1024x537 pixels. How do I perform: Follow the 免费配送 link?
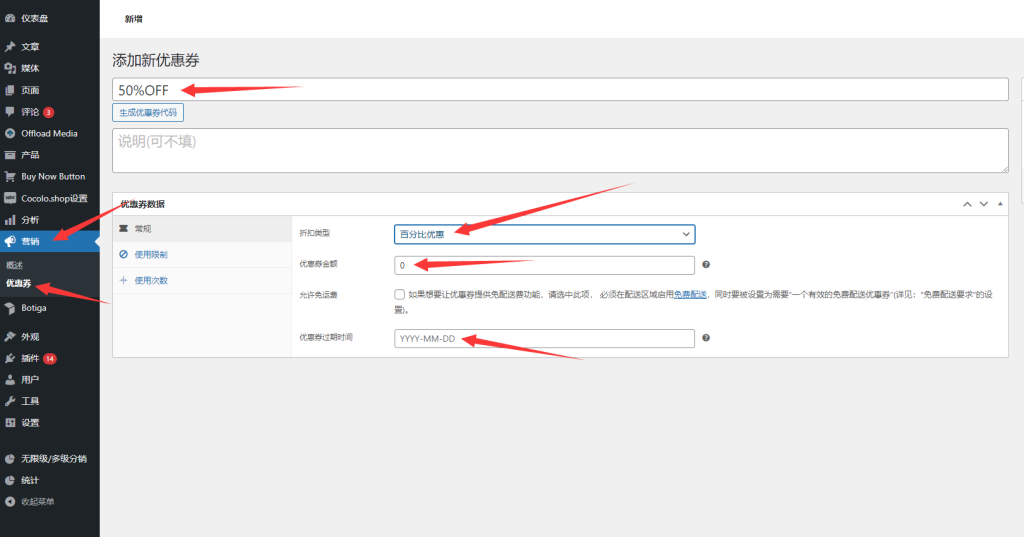click(x=689, y=295)
